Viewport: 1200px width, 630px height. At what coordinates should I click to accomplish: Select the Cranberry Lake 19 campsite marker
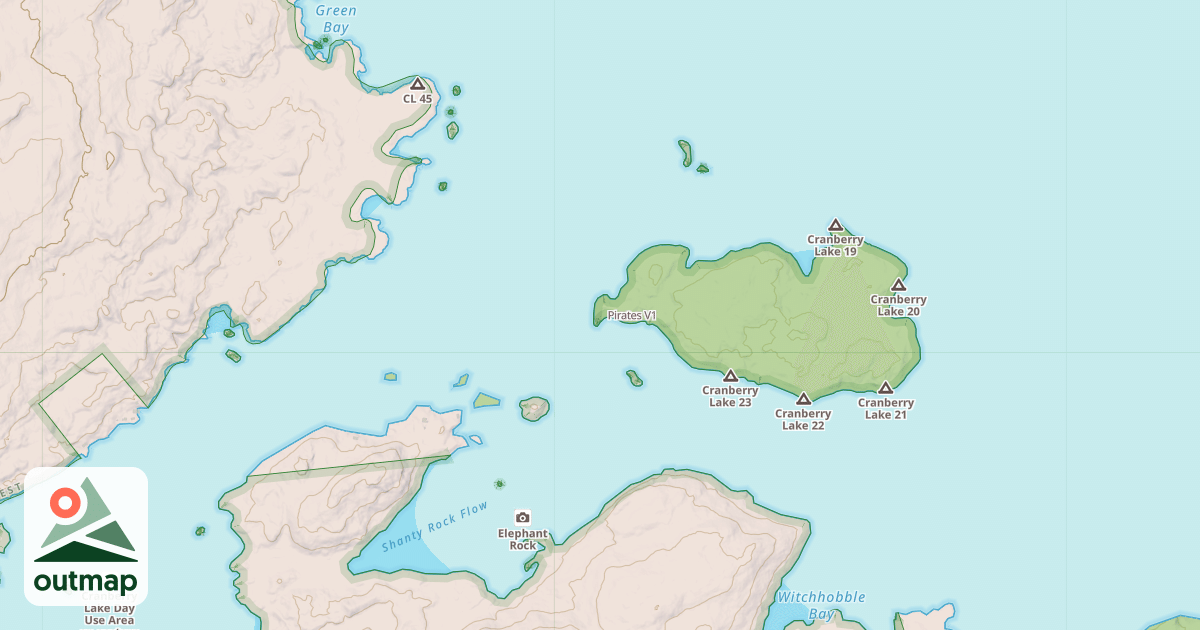(835, 225)
